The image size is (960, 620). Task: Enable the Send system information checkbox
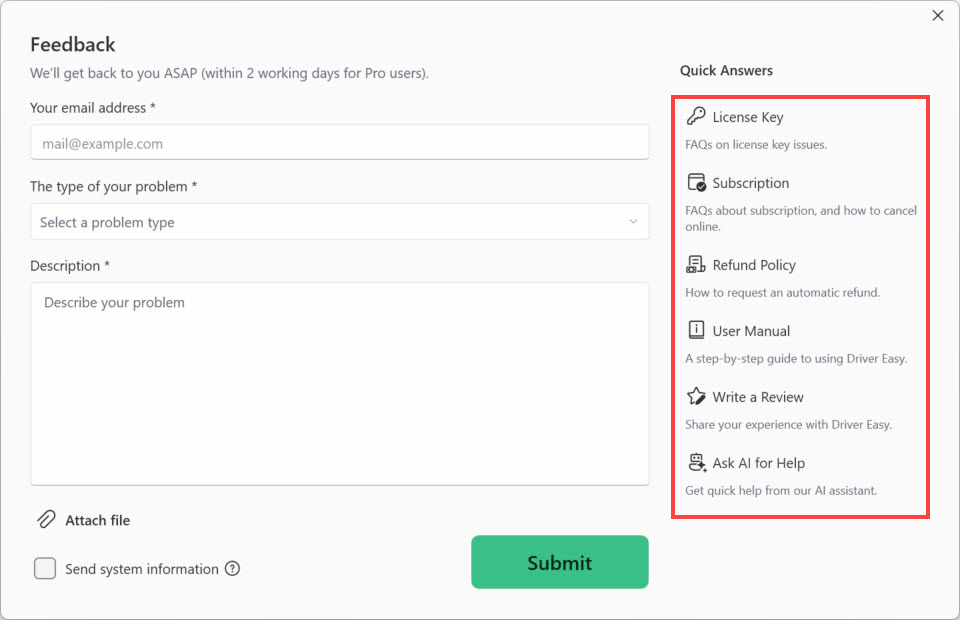click(x=45, y=569)
